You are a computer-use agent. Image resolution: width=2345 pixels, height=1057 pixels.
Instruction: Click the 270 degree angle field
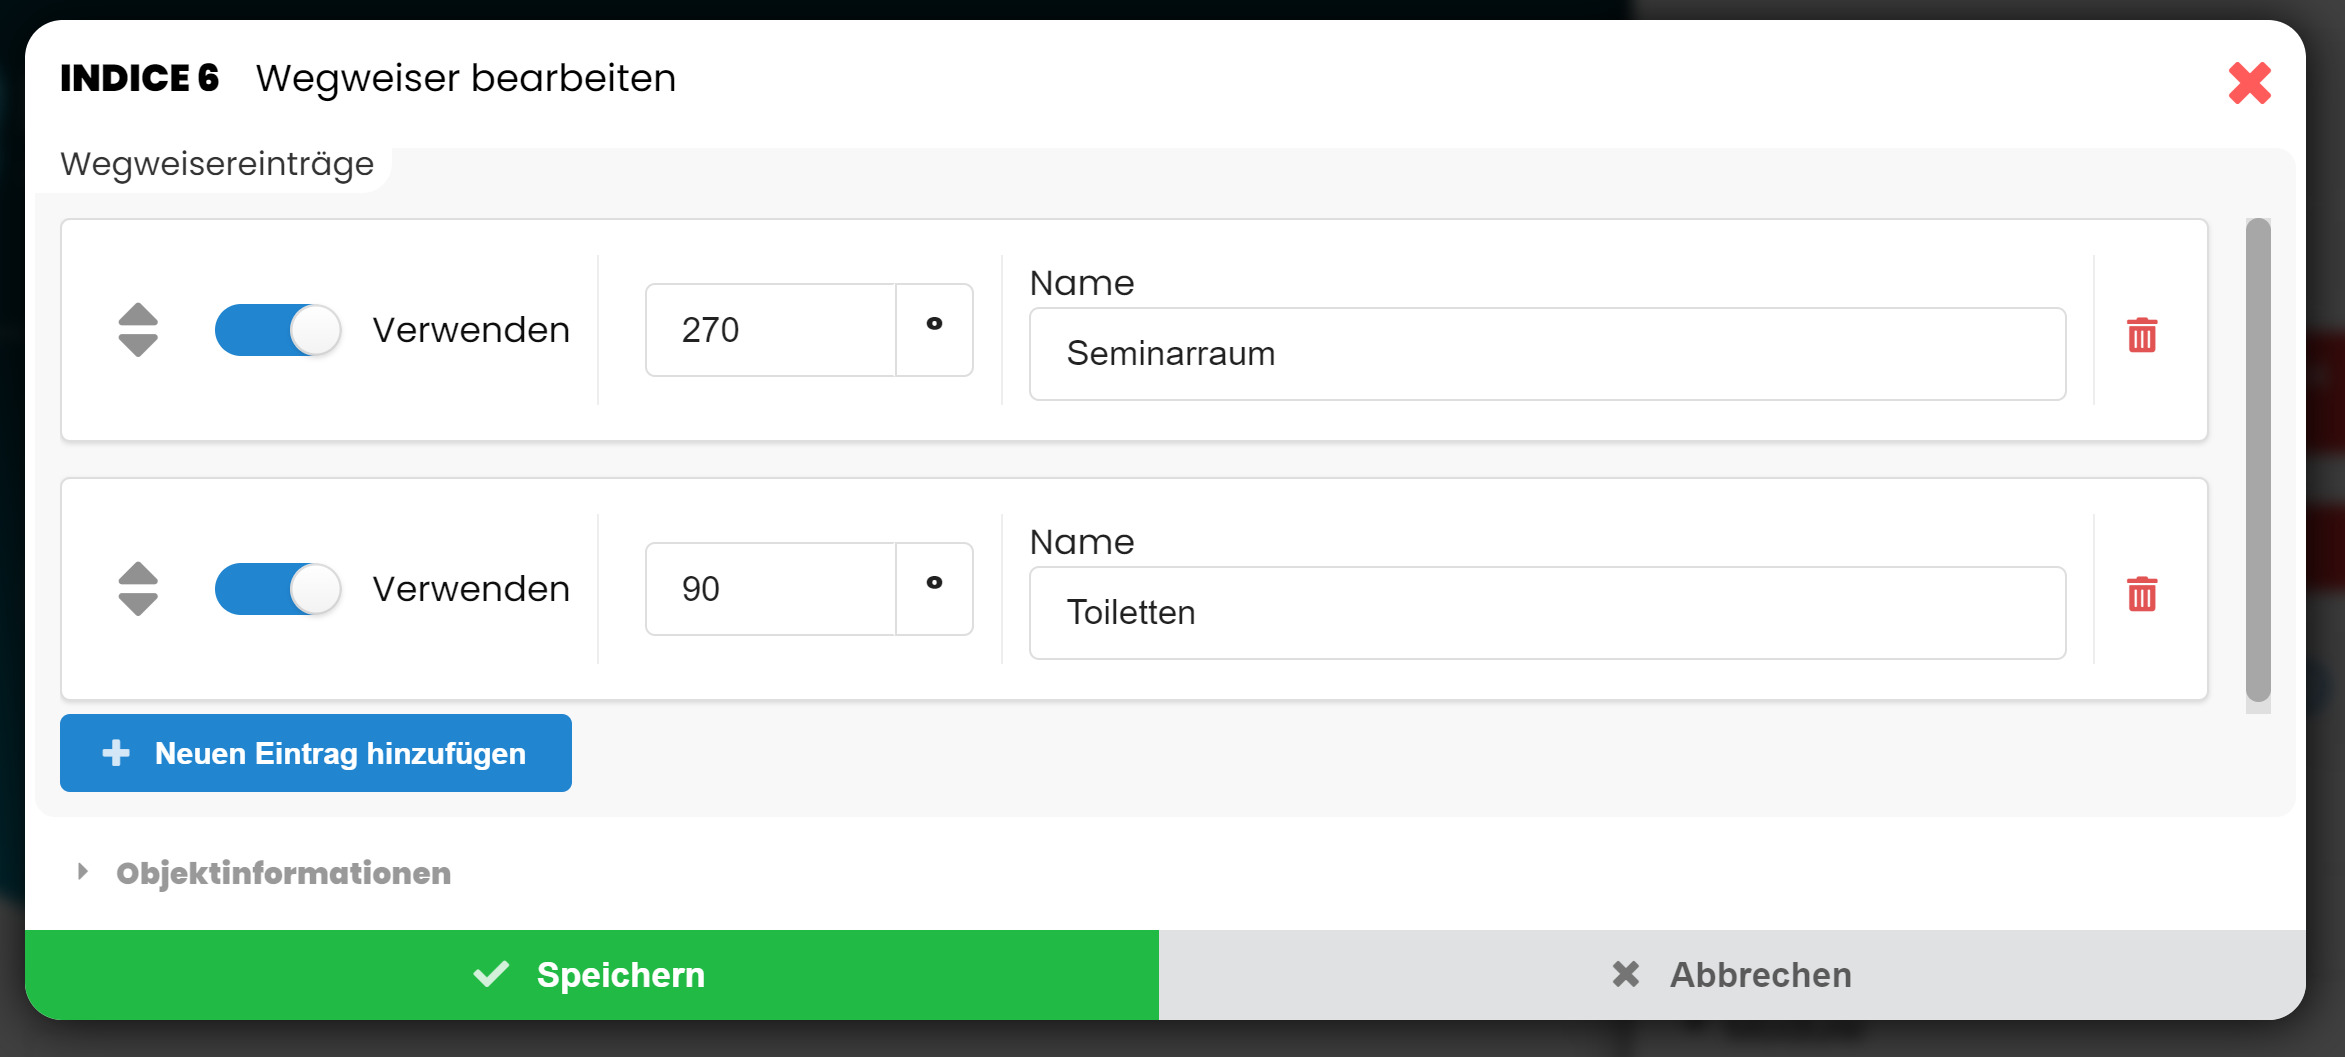pyautogui.click(x=770, y=330)
